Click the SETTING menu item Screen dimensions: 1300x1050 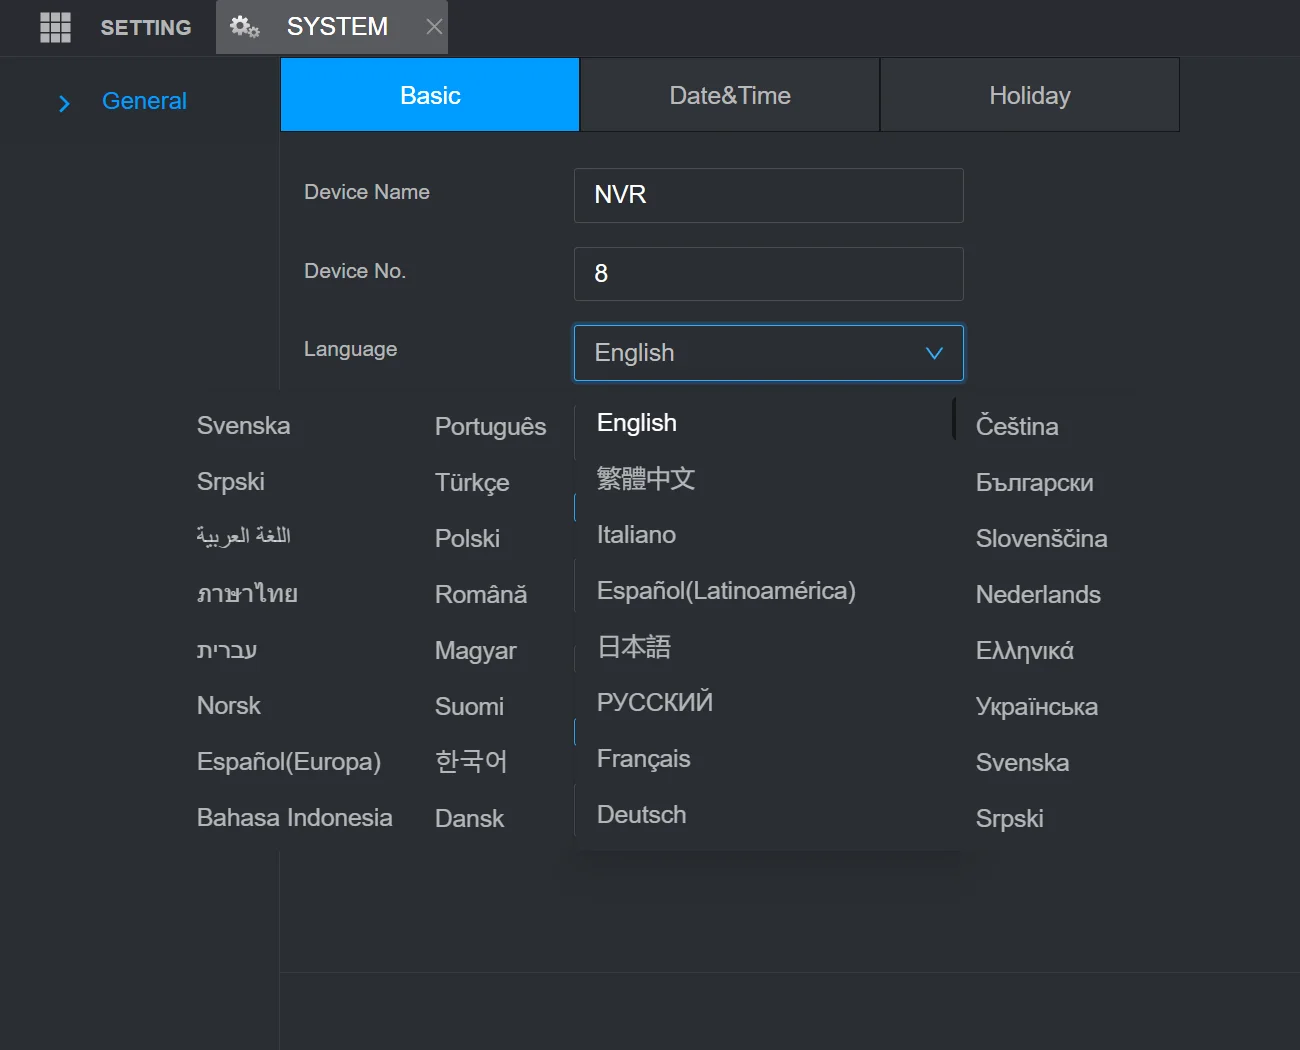point(145,27)
